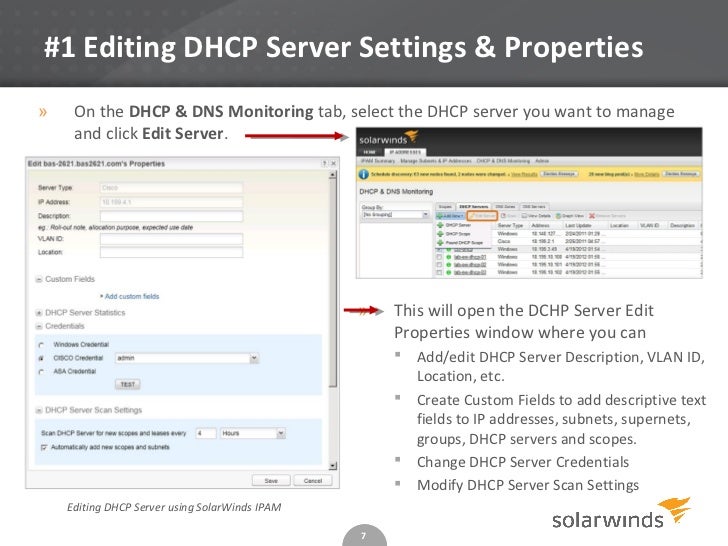Viewport: 728px width, 546px height.
Task: Switch to the Scopes tab
Action: tap(445, 207)
